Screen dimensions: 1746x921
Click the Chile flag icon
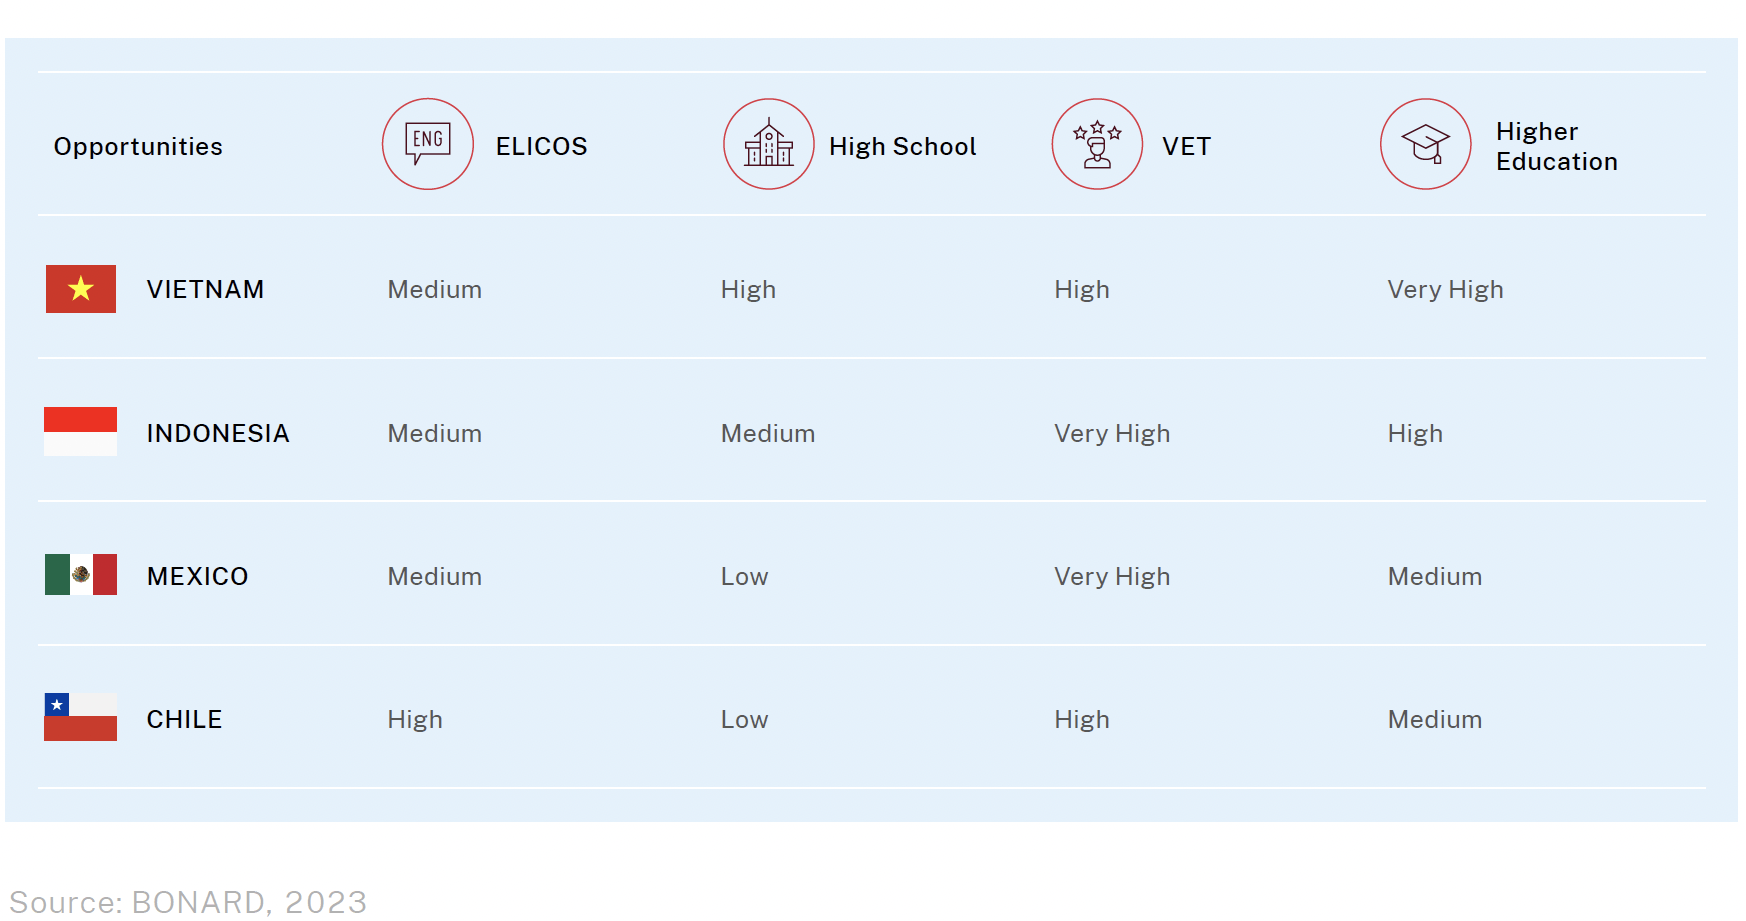click(x=81, y=717)
